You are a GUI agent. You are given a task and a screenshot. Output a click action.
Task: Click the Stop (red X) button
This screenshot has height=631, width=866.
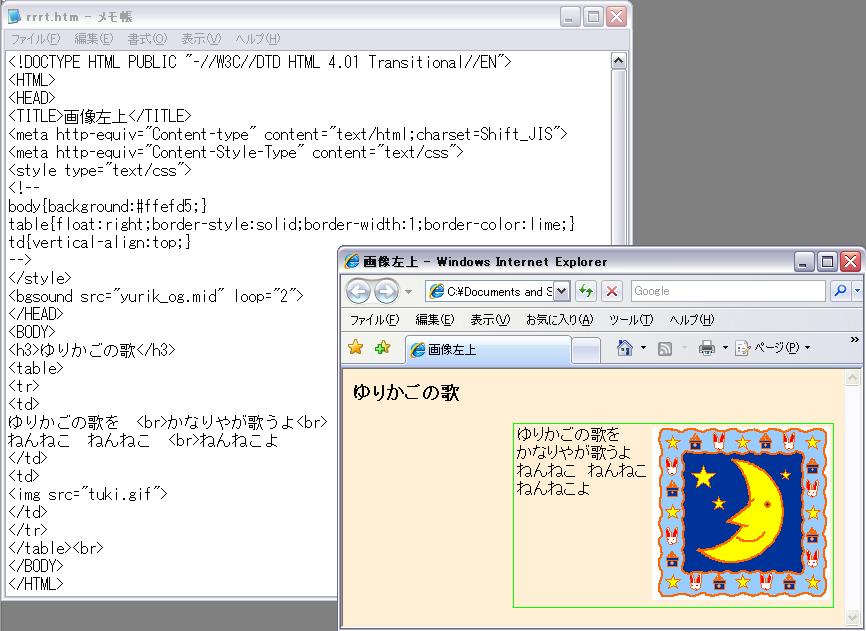click(x=611, y=291)
